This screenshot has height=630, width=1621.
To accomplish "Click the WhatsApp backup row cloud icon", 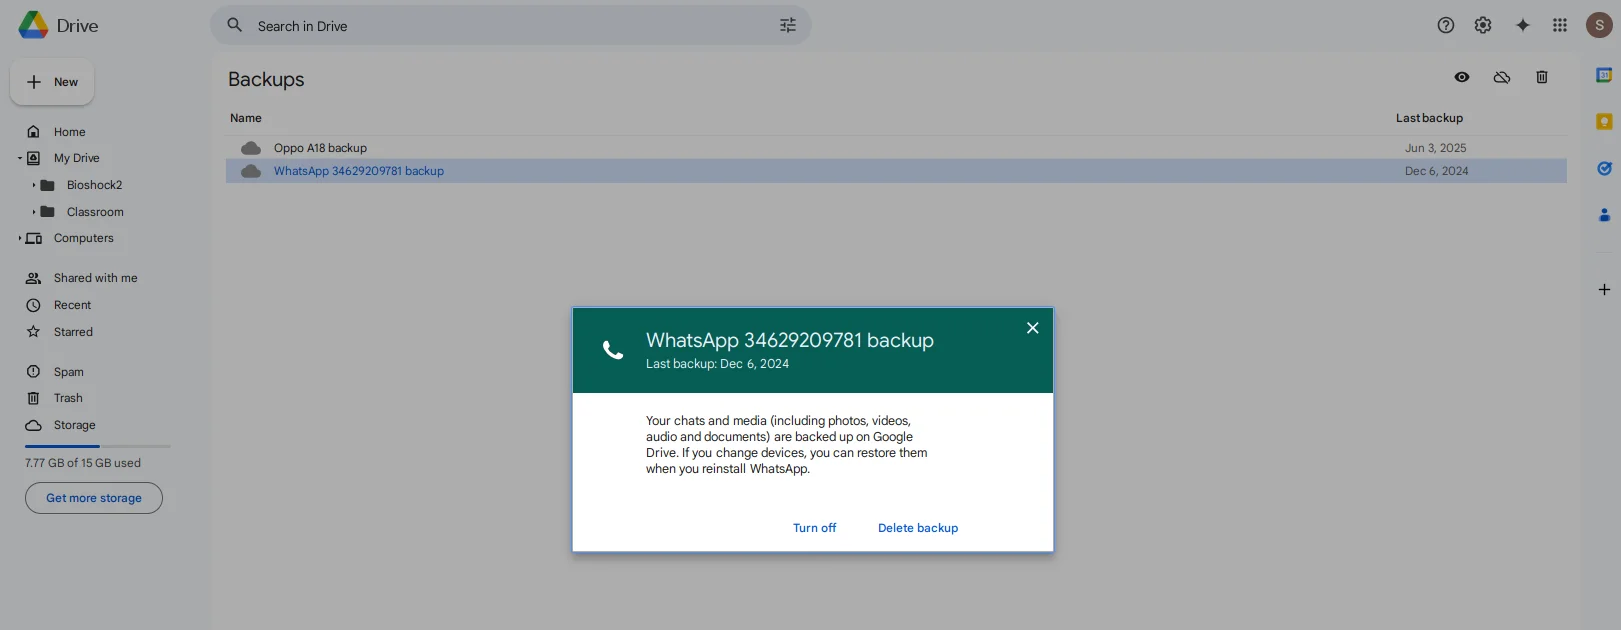I will (x=251, y=171).
